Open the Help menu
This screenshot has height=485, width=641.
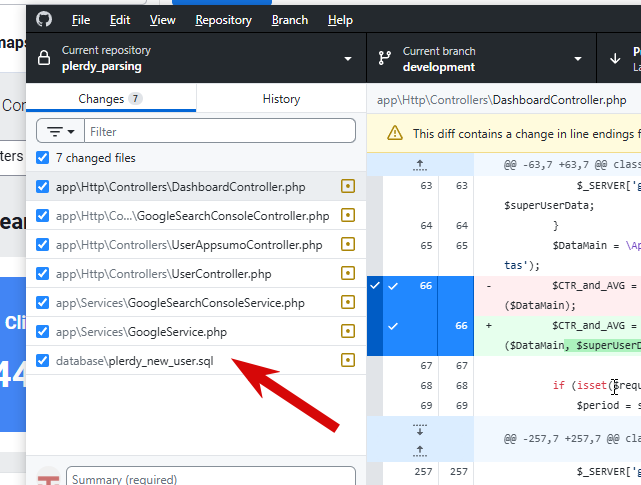point(340,20)
